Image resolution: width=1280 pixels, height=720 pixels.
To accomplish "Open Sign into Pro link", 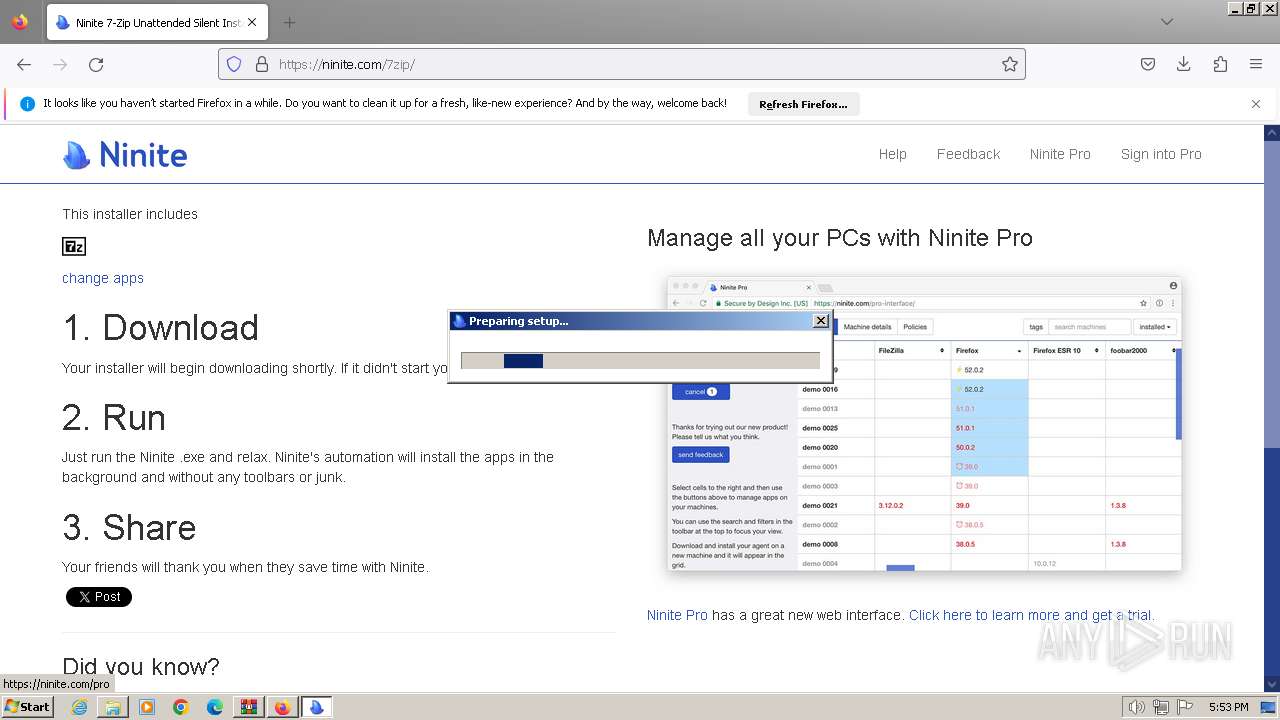I will pyautogui.click(x=1161, y=154).
